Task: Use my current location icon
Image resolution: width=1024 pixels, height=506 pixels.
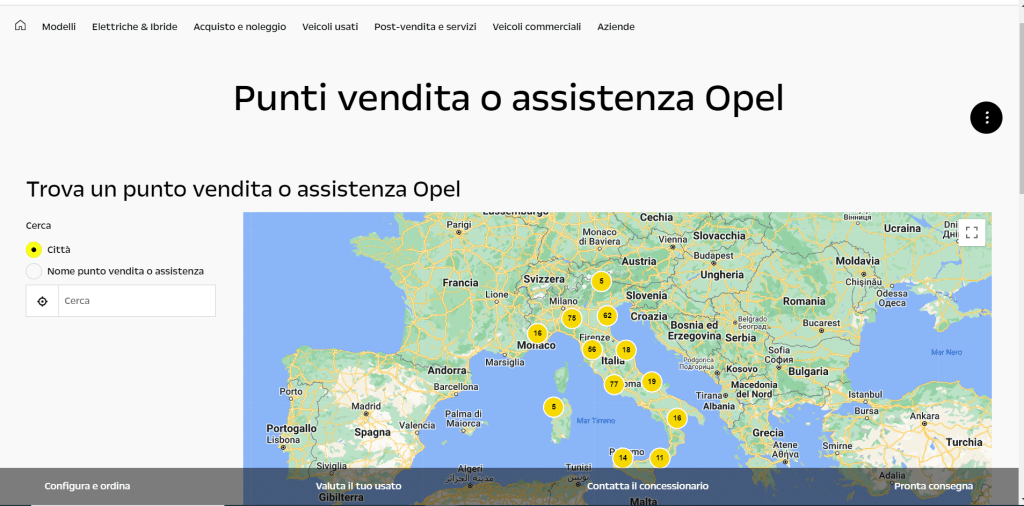Action: tap(42, 301)
